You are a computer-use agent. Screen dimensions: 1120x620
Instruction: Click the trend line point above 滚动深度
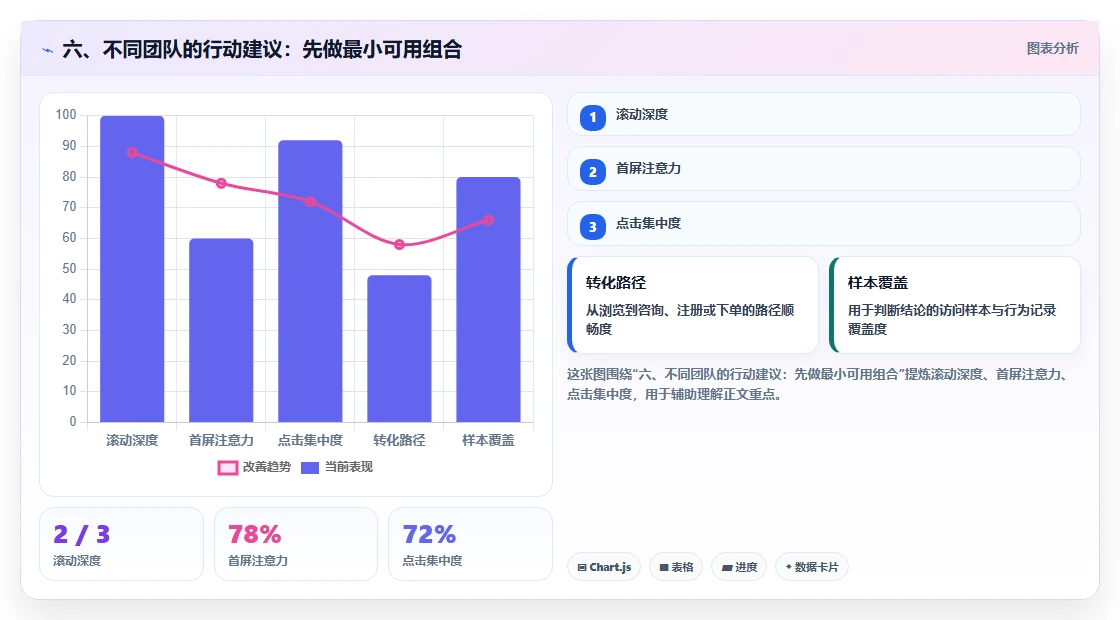[x=132, y=152]
